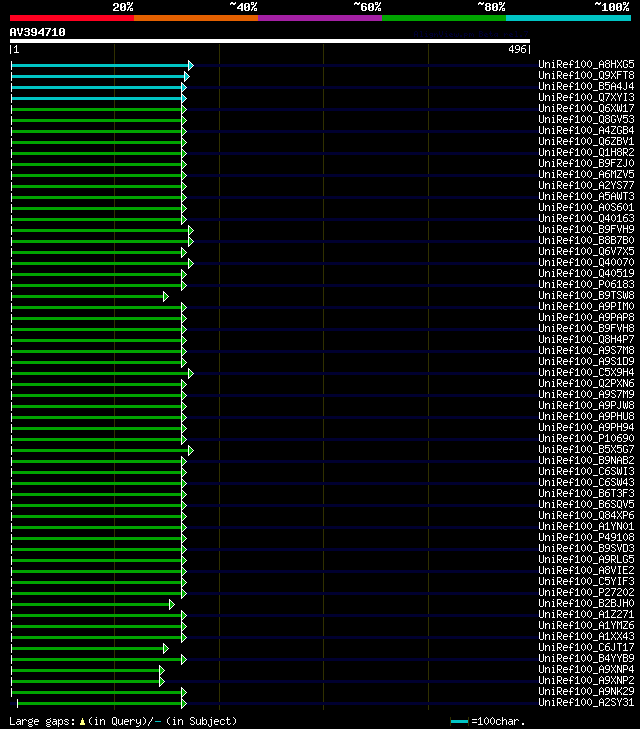Click the UniRef100_B5A4J4 hit label
Screen dimensions: 640x729
586,86
